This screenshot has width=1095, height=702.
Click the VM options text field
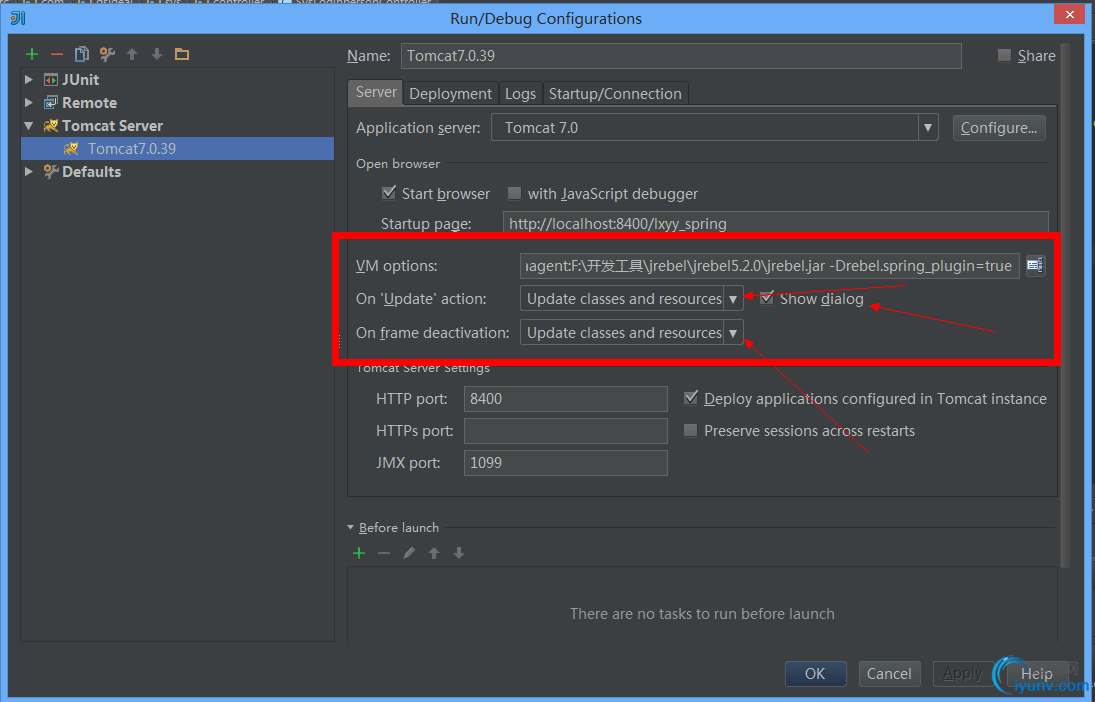point(770,265)
